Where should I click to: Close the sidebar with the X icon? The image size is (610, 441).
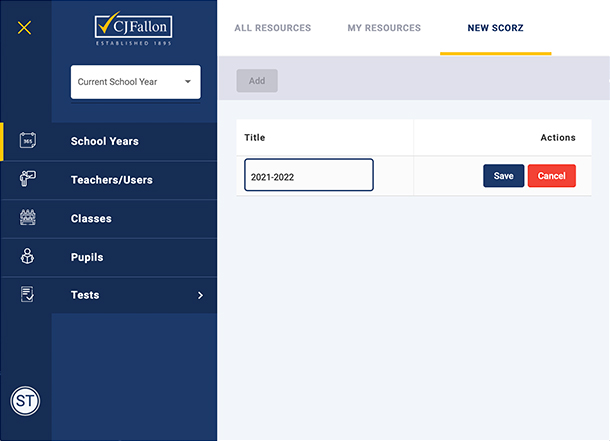click(x=25, y=28)
